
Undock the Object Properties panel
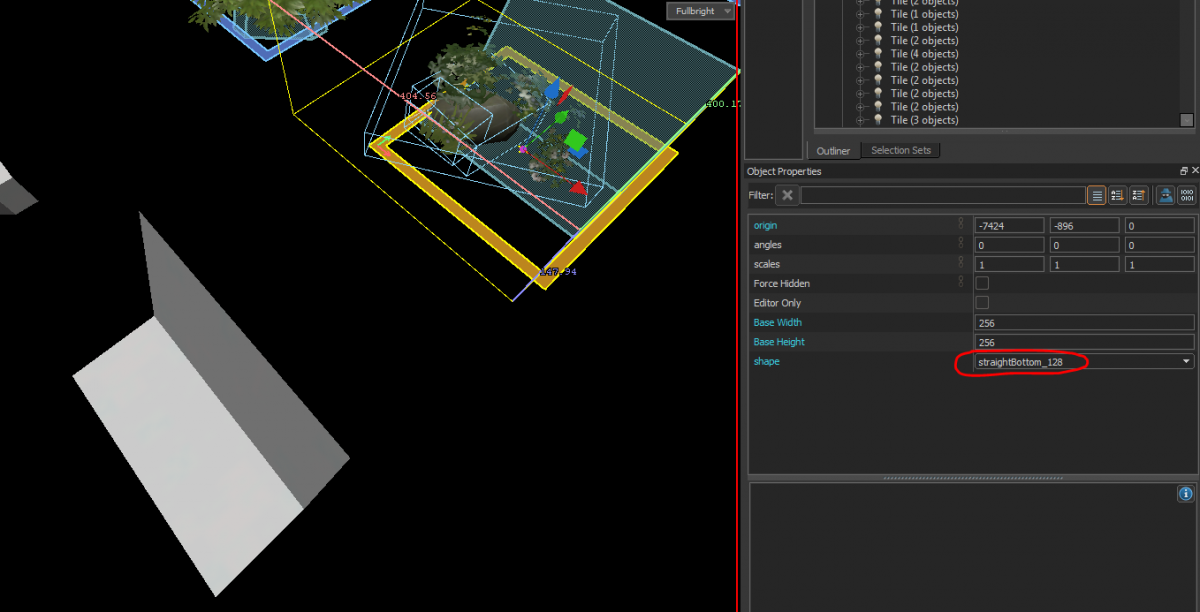tap(1184, 171)
